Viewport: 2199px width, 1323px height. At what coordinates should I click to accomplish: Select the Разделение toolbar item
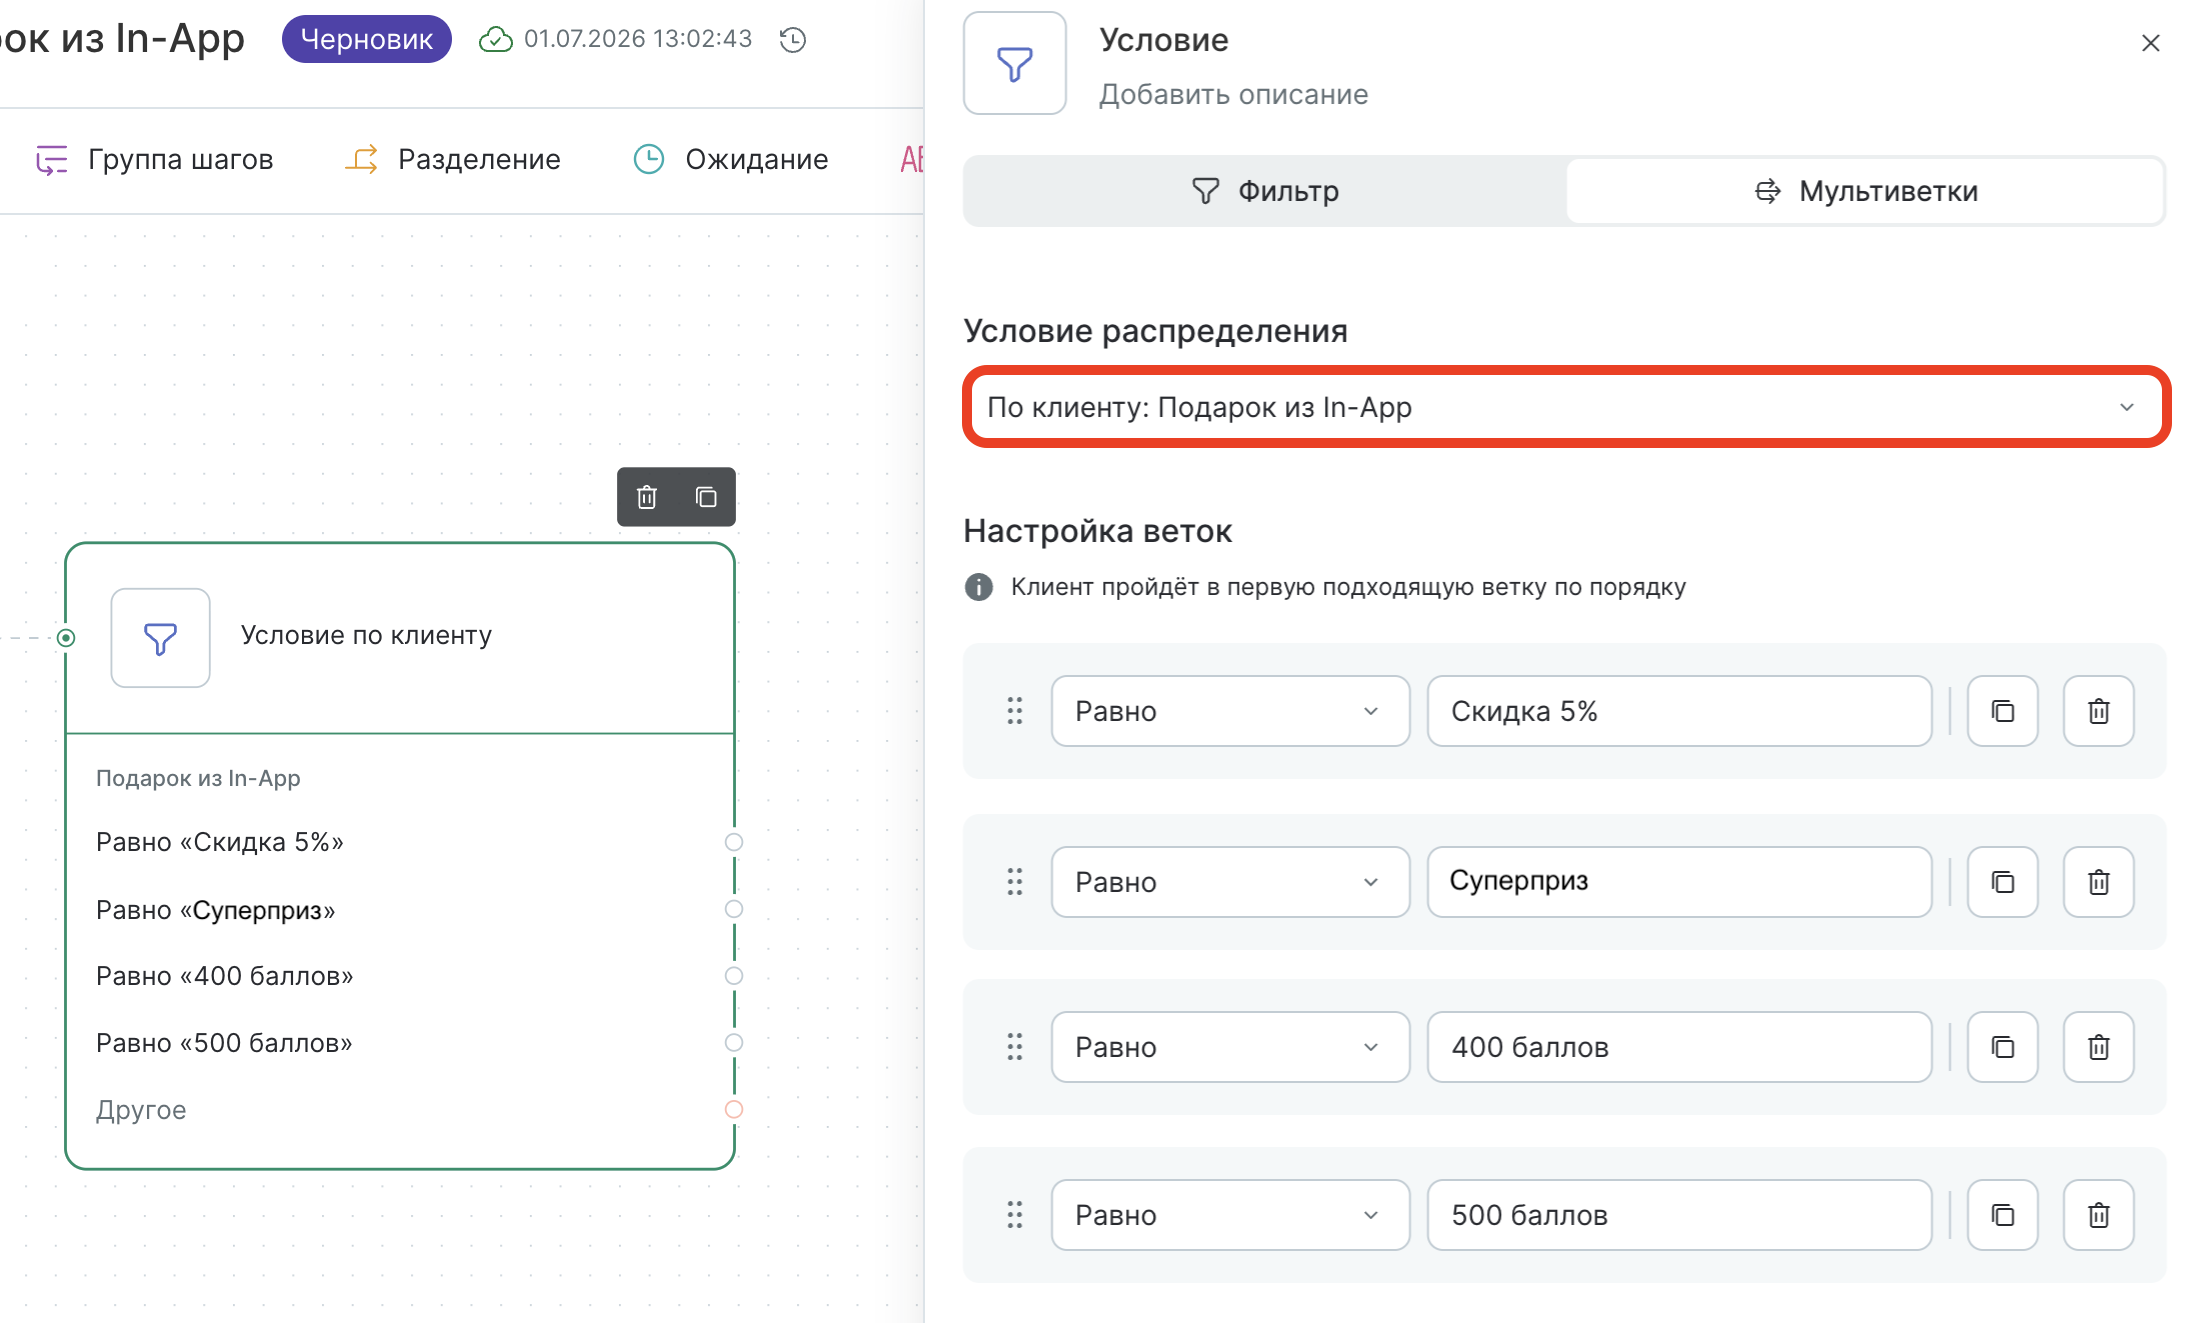point(453,159)
